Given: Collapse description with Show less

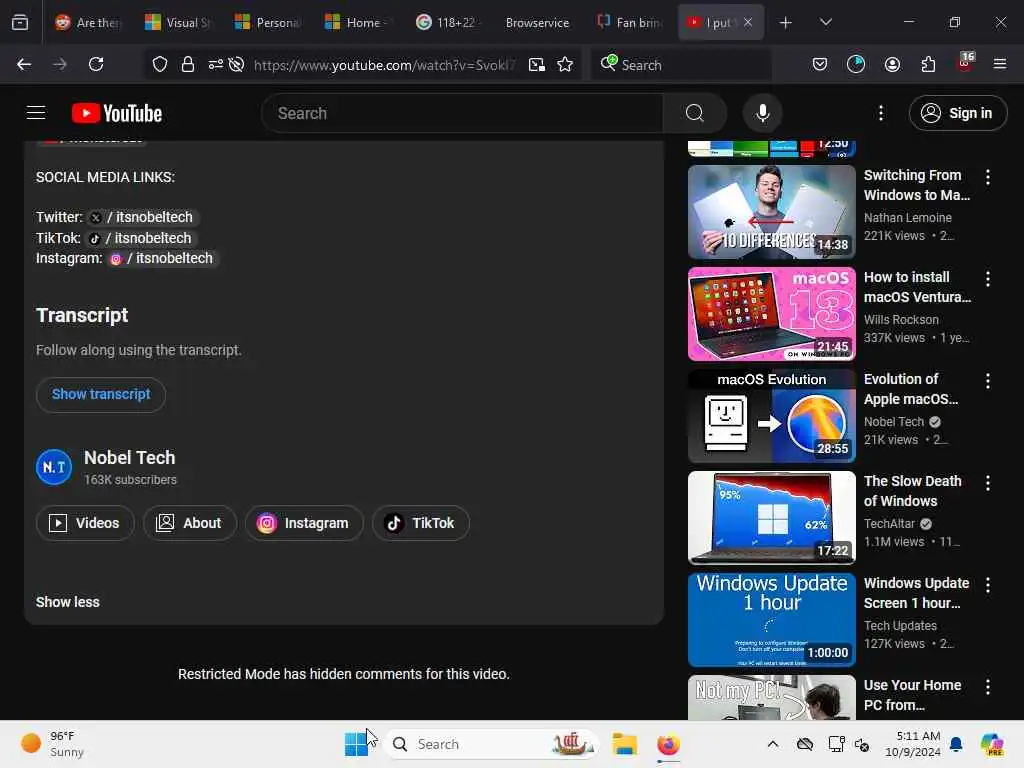Looking at the screenshot, I should pyautogui.click(x=67, y=602).
